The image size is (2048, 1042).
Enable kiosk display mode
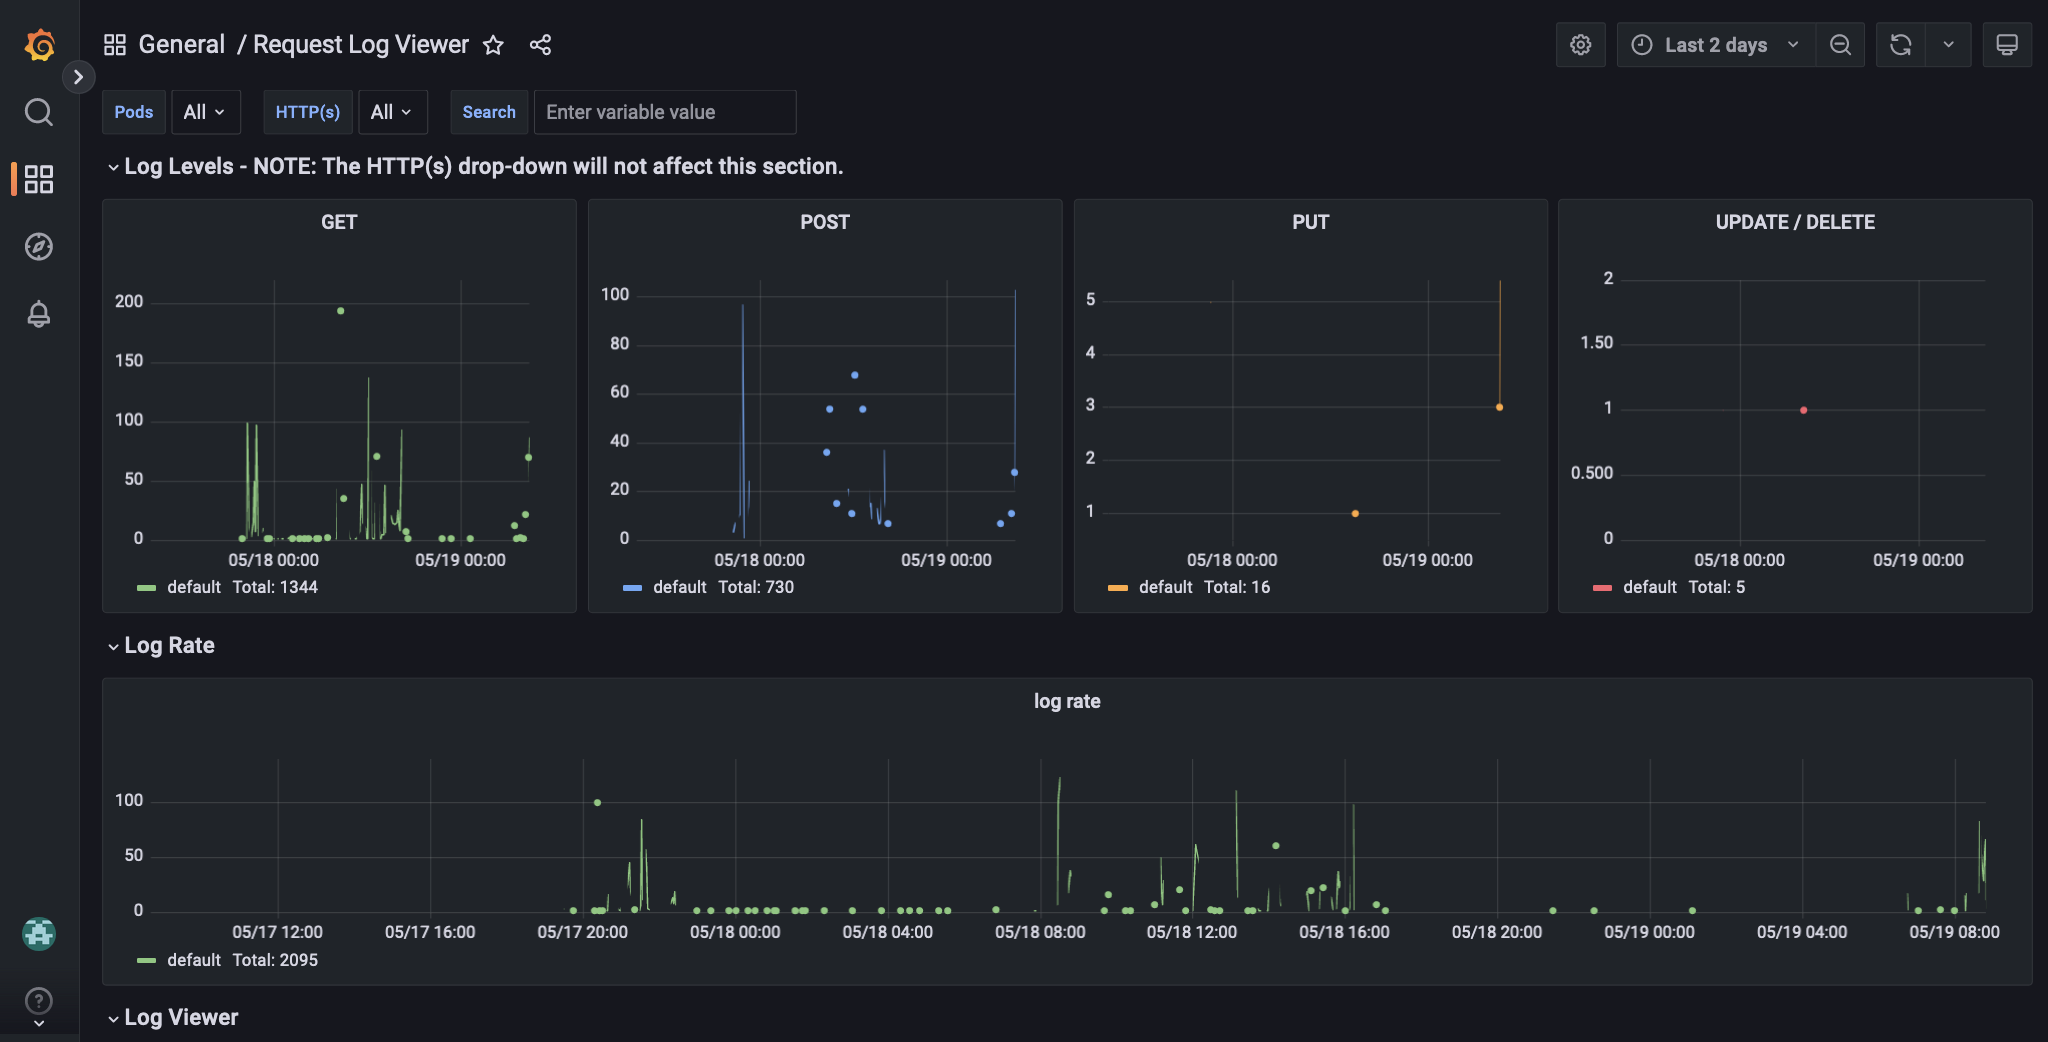click(x=2006, y=44)
